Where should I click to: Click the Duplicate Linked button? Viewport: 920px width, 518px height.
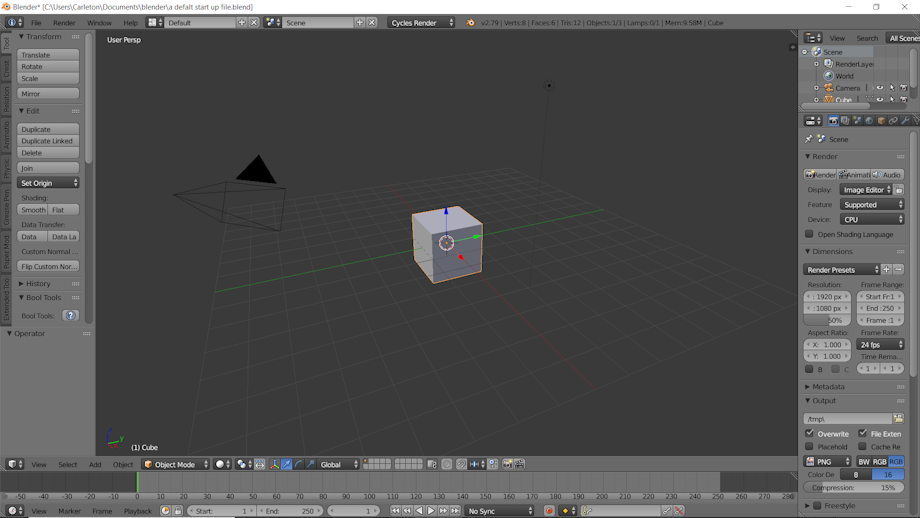tap(48, 141)
